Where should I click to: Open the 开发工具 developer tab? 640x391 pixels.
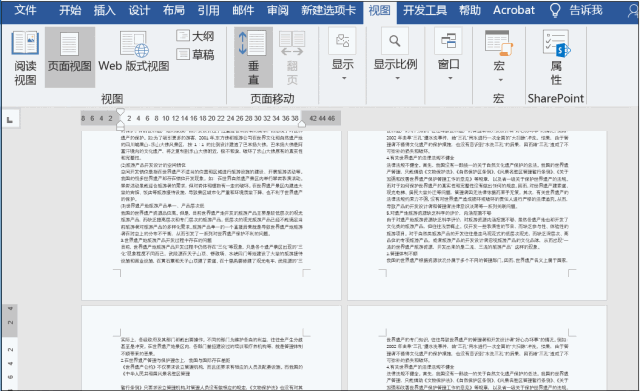[x=425, y=10]
